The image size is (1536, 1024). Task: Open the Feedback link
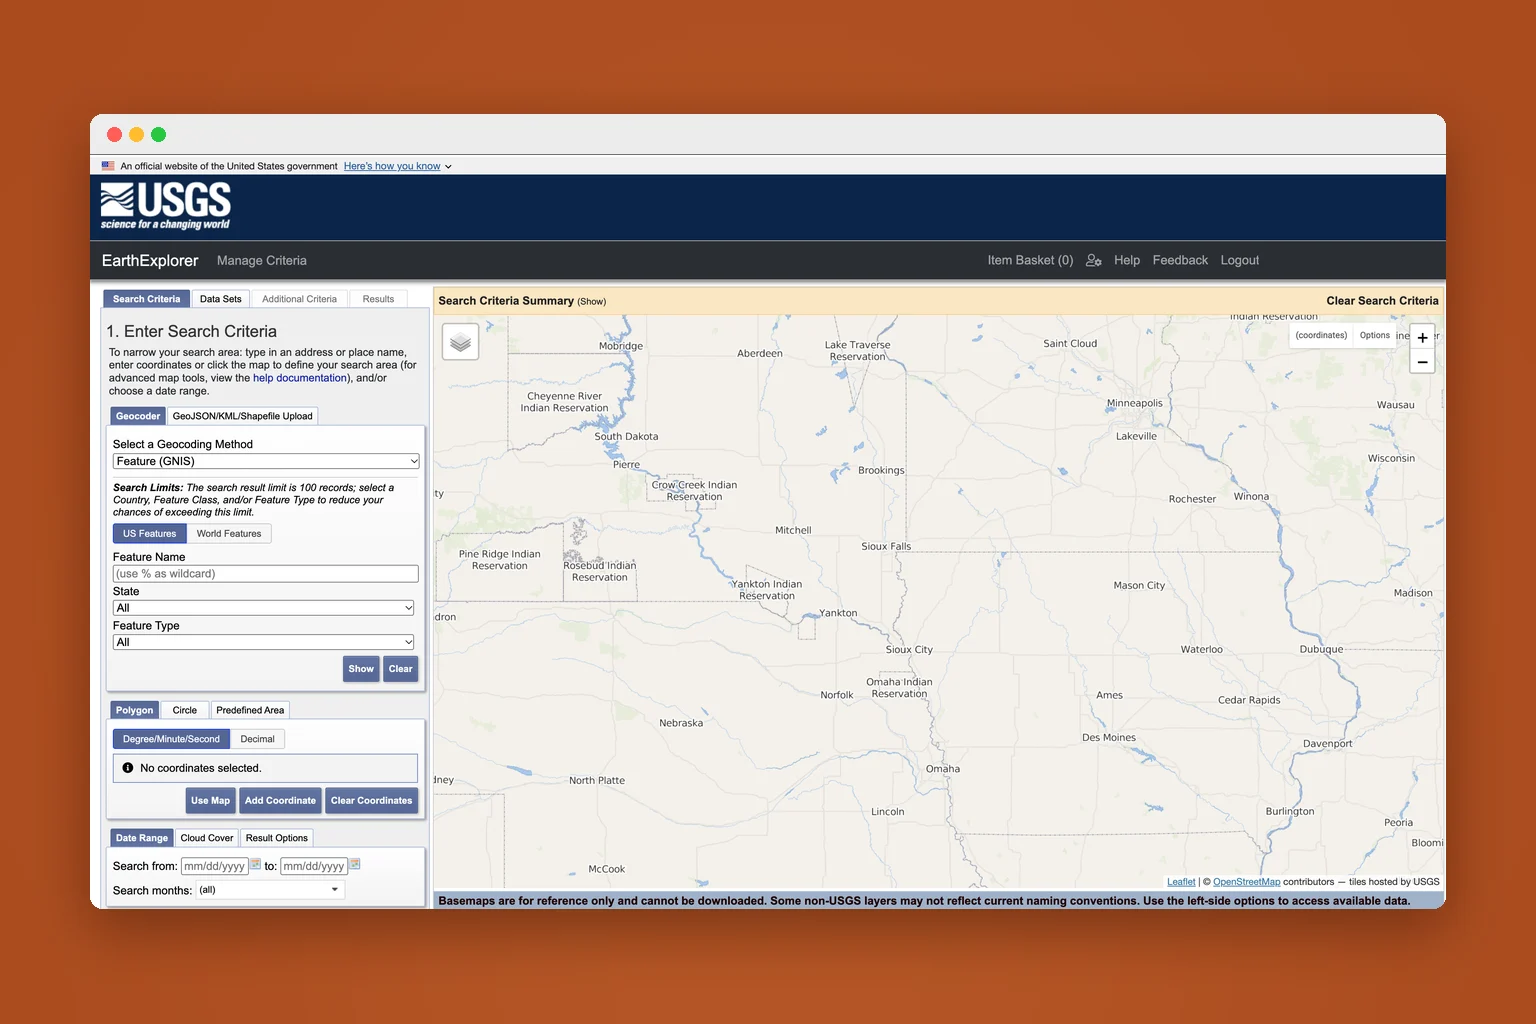click(x=1180, y=260)
